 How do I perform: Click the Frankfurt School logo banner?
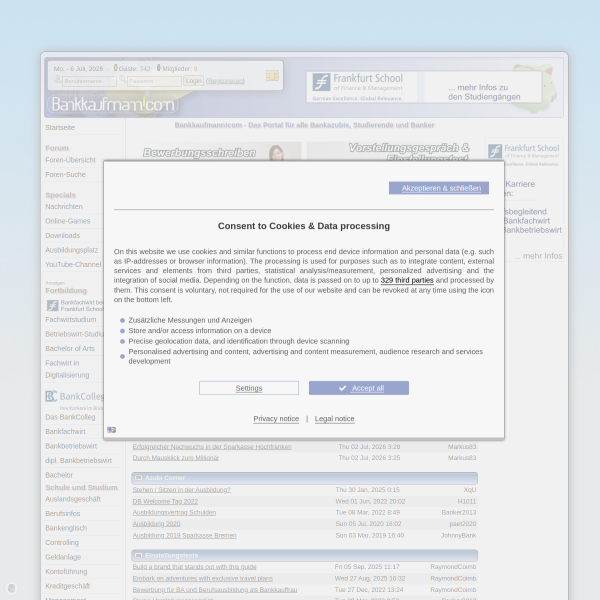(362, 87)
